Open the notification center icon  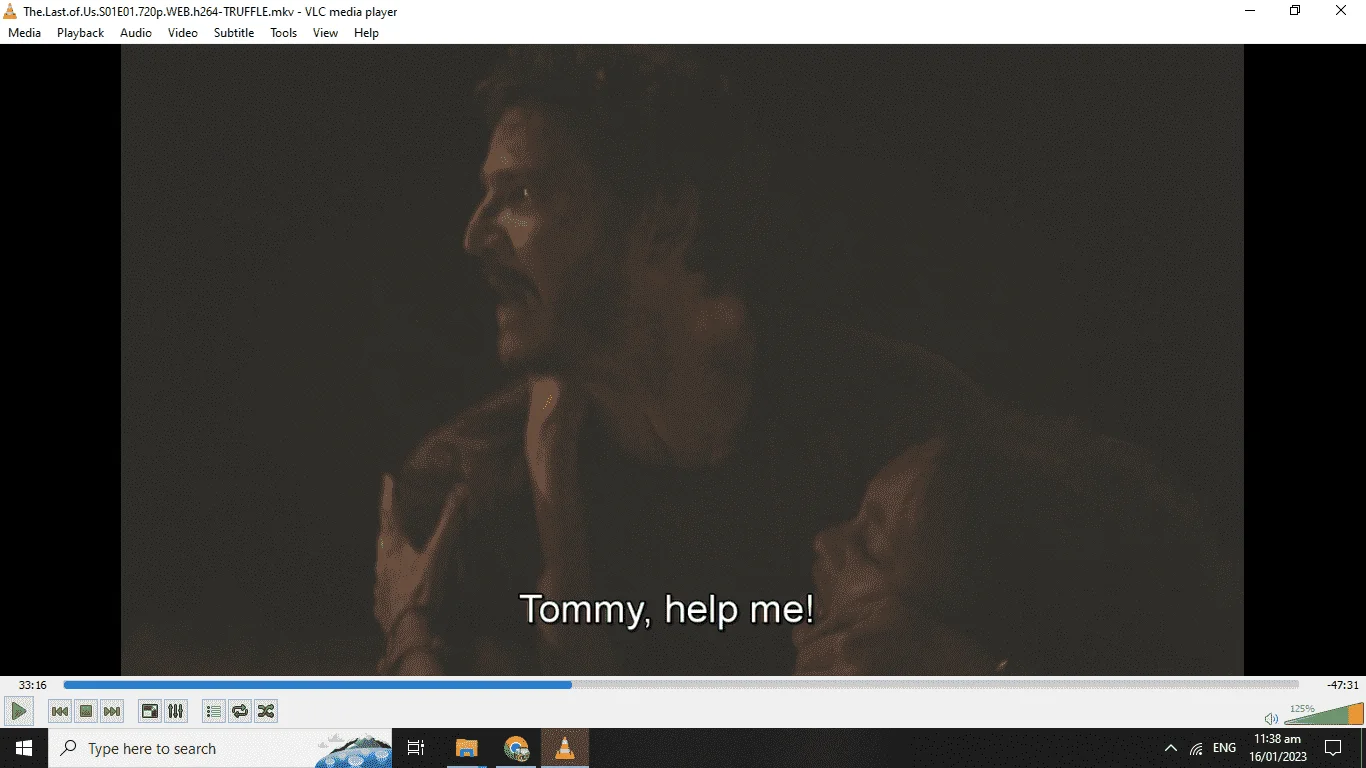pos(1332,748)
